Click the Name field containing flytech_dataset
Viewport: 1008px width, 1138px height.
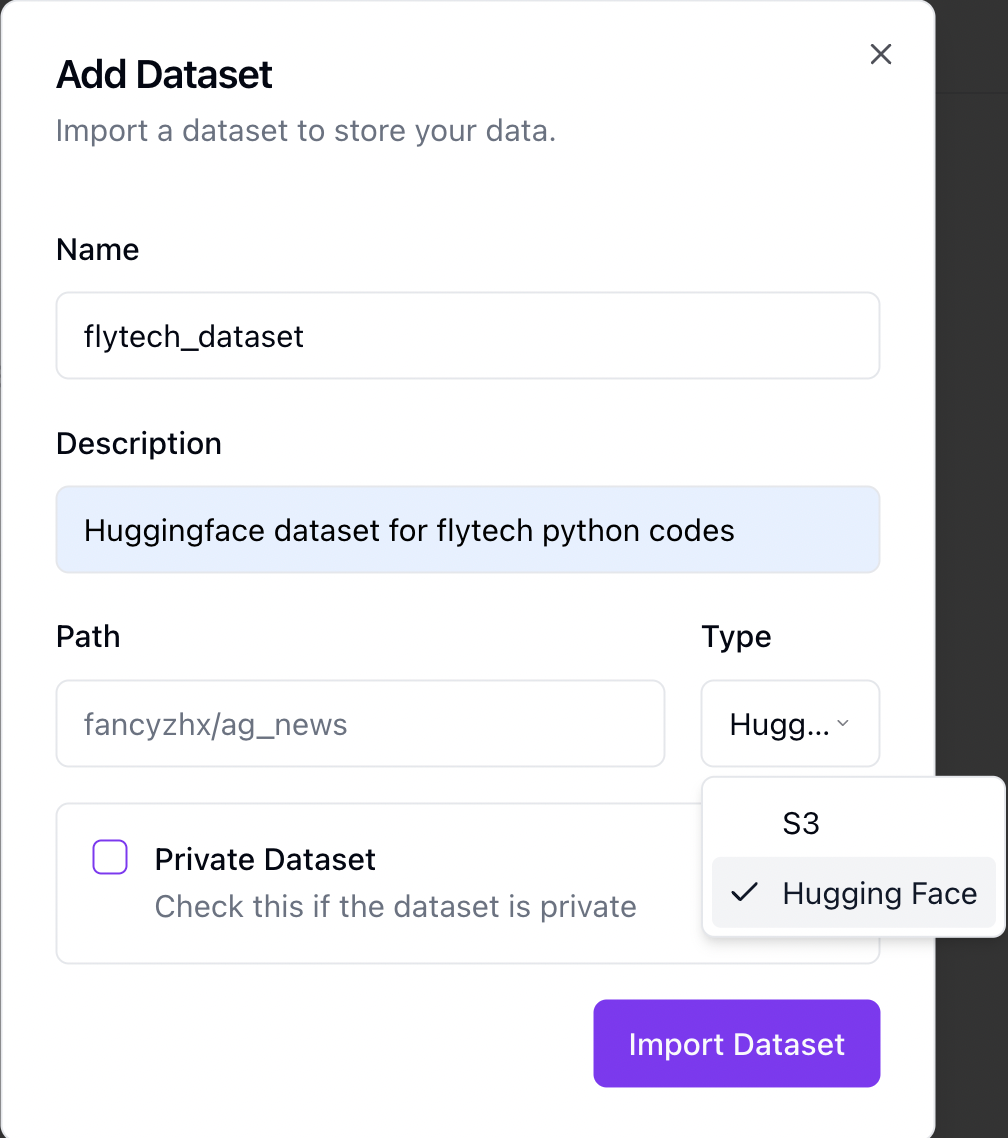tap(467, 336)
